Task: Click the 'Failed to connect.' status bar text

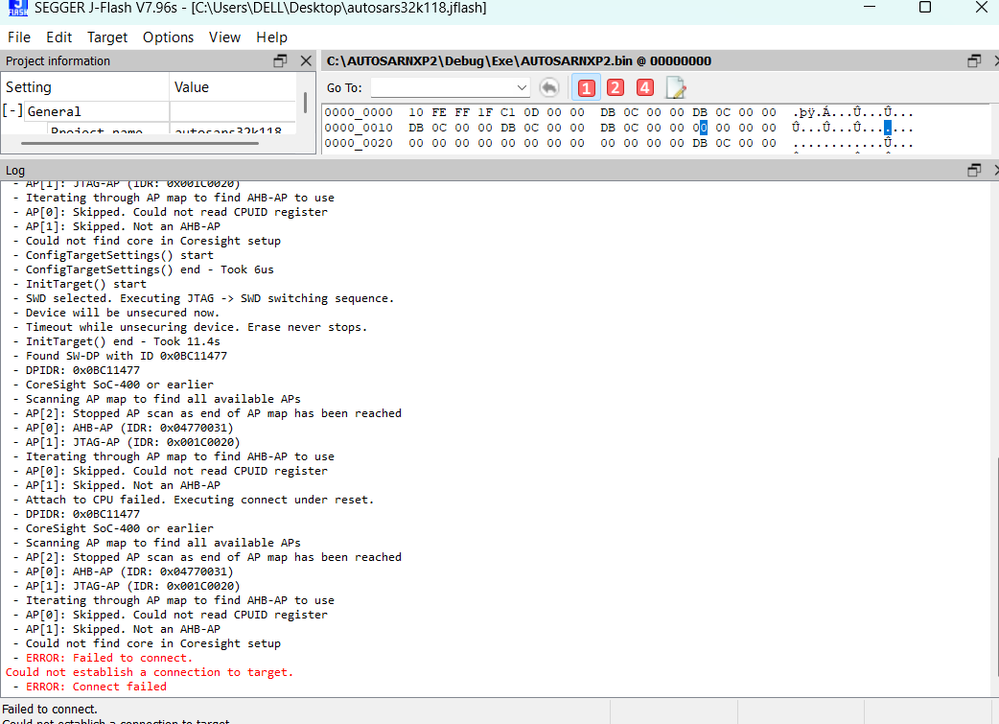Action: pyautogui.click(x=50, y=709)
